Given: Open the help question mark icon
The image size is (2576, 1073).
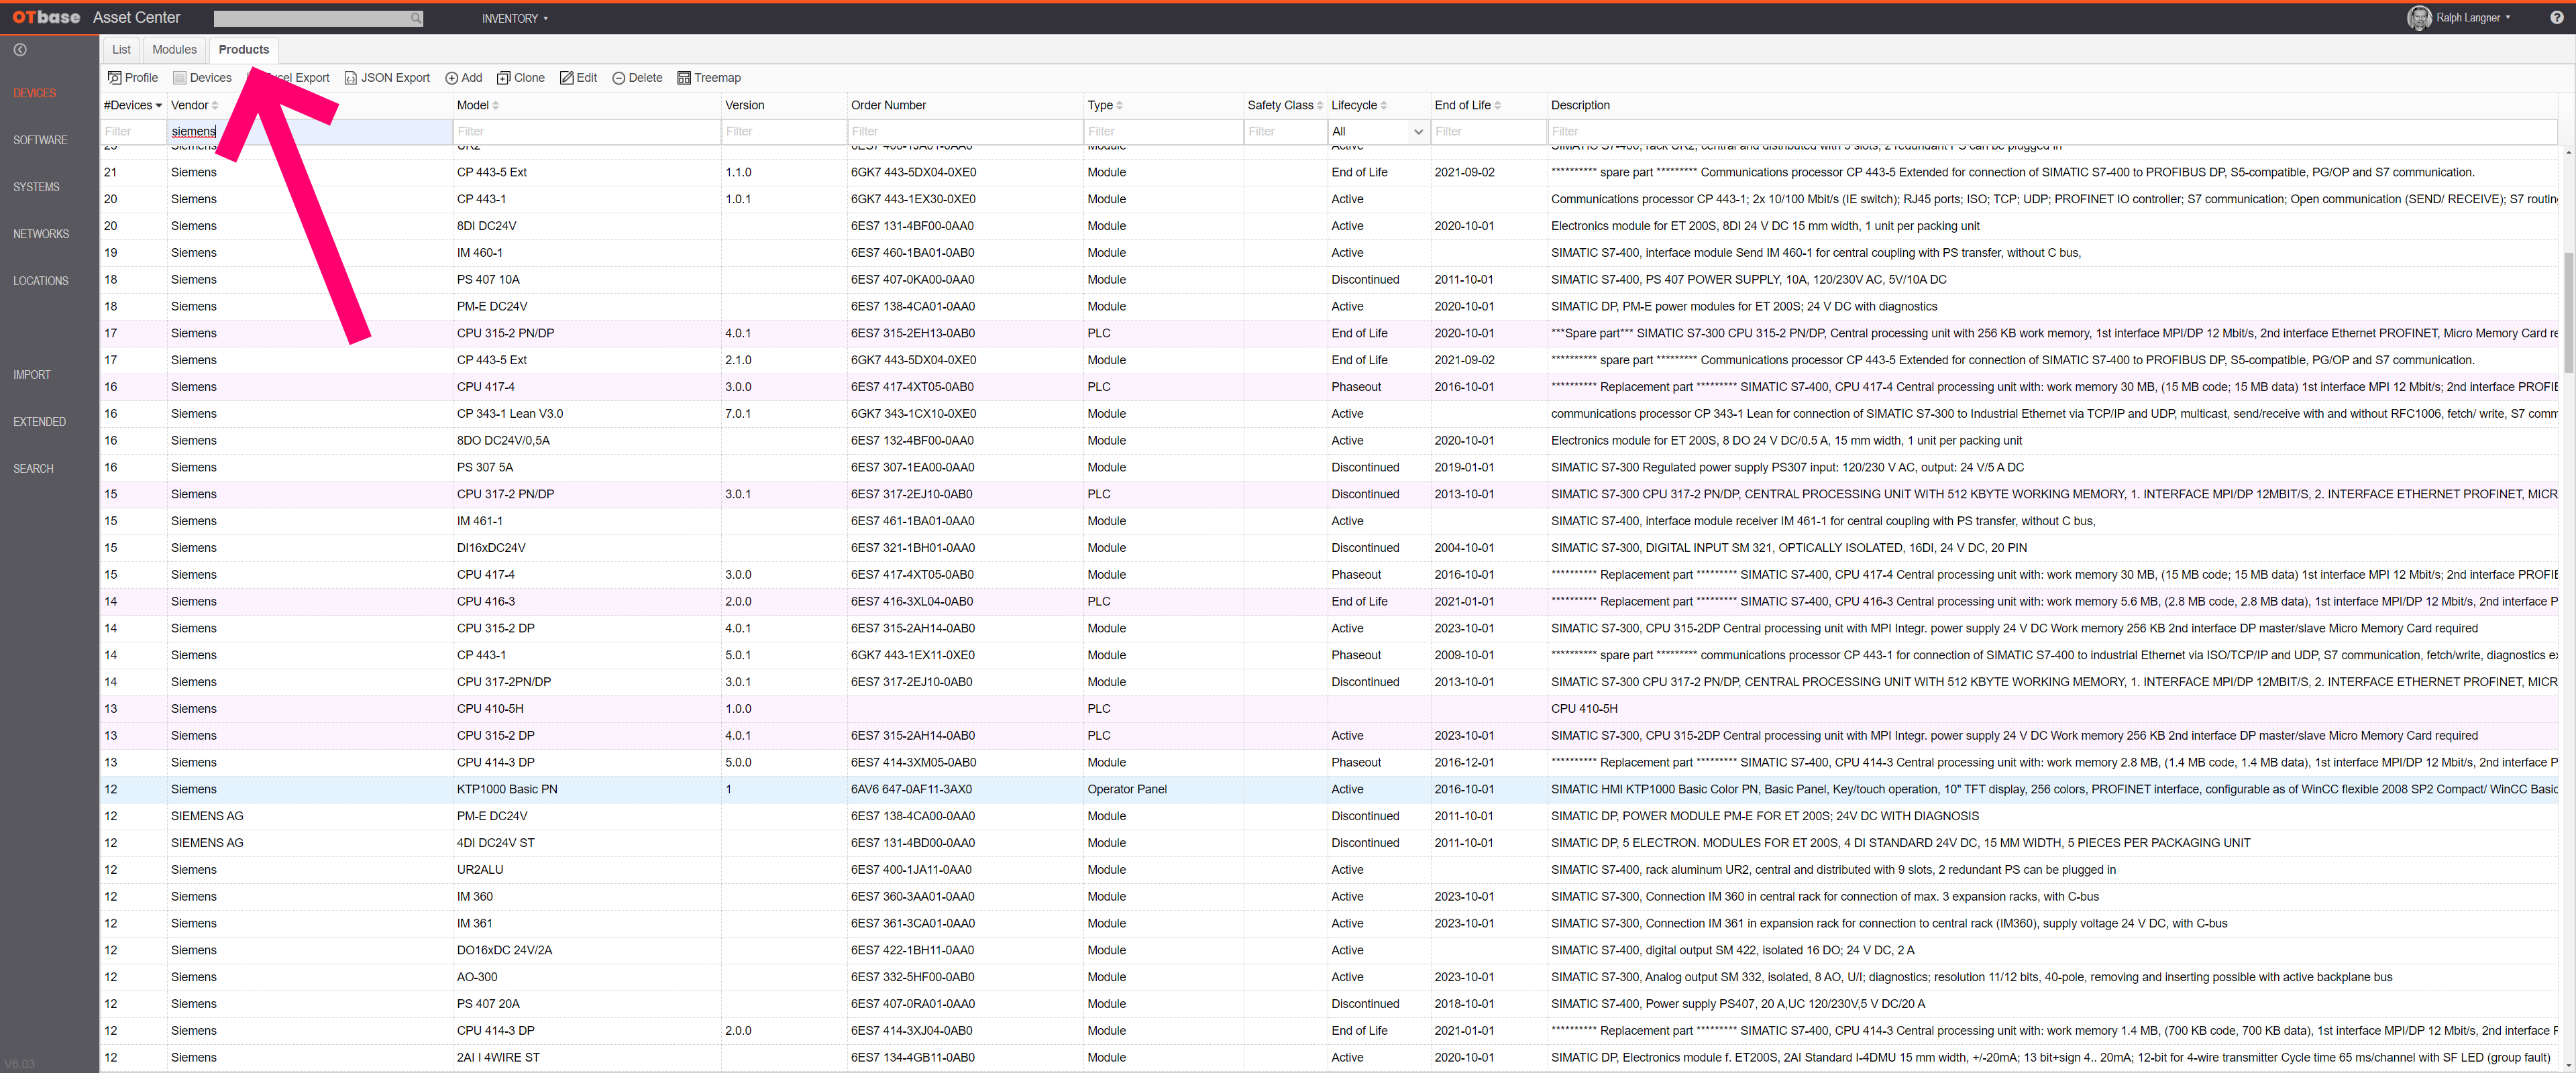Looking at the screenshot, I should [2556, 18].
